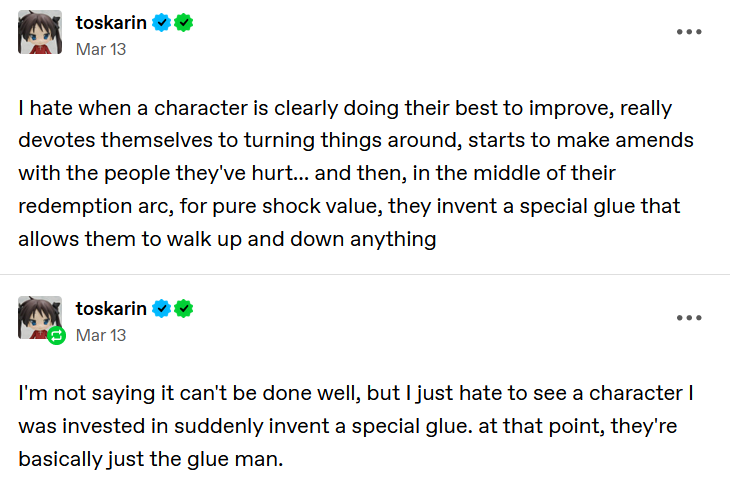730x484 pixels.
Task: Click the blue verified badge on the original post
Action: pyautogui.click(x=162, y=22)
